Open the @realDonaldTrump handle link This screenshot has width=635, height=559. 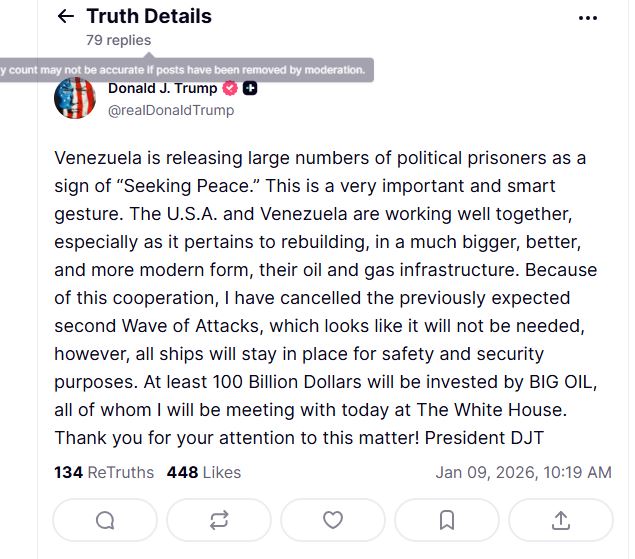[x=171, y=110]
